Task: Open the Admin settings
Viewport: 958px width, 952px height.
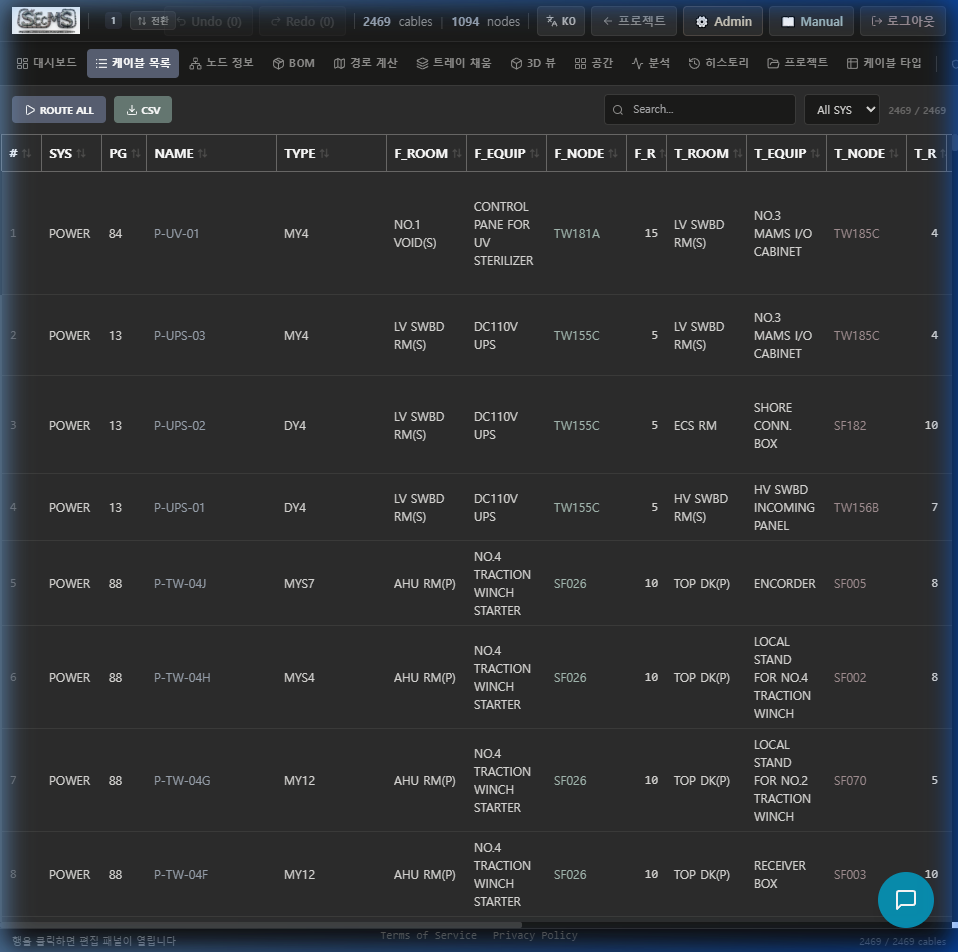Action: pos(723,21)
